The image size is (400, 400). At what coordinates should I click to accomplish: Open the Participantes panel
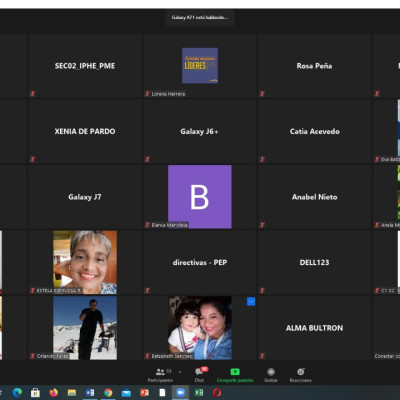coord(160,374)
